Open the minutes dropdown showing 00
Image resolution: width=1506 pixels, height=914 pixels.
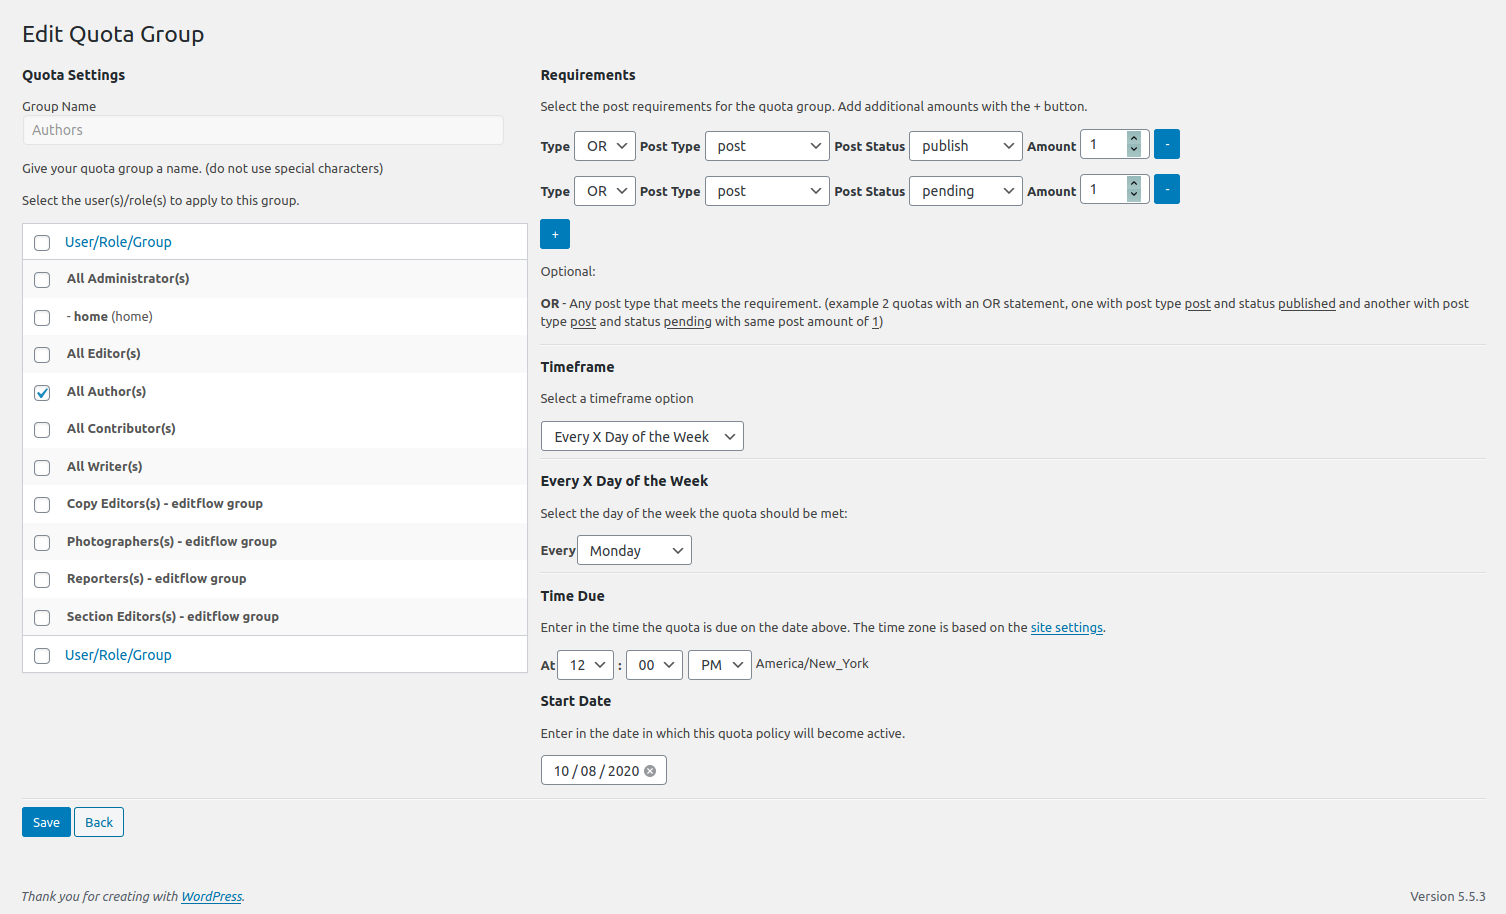654,665
